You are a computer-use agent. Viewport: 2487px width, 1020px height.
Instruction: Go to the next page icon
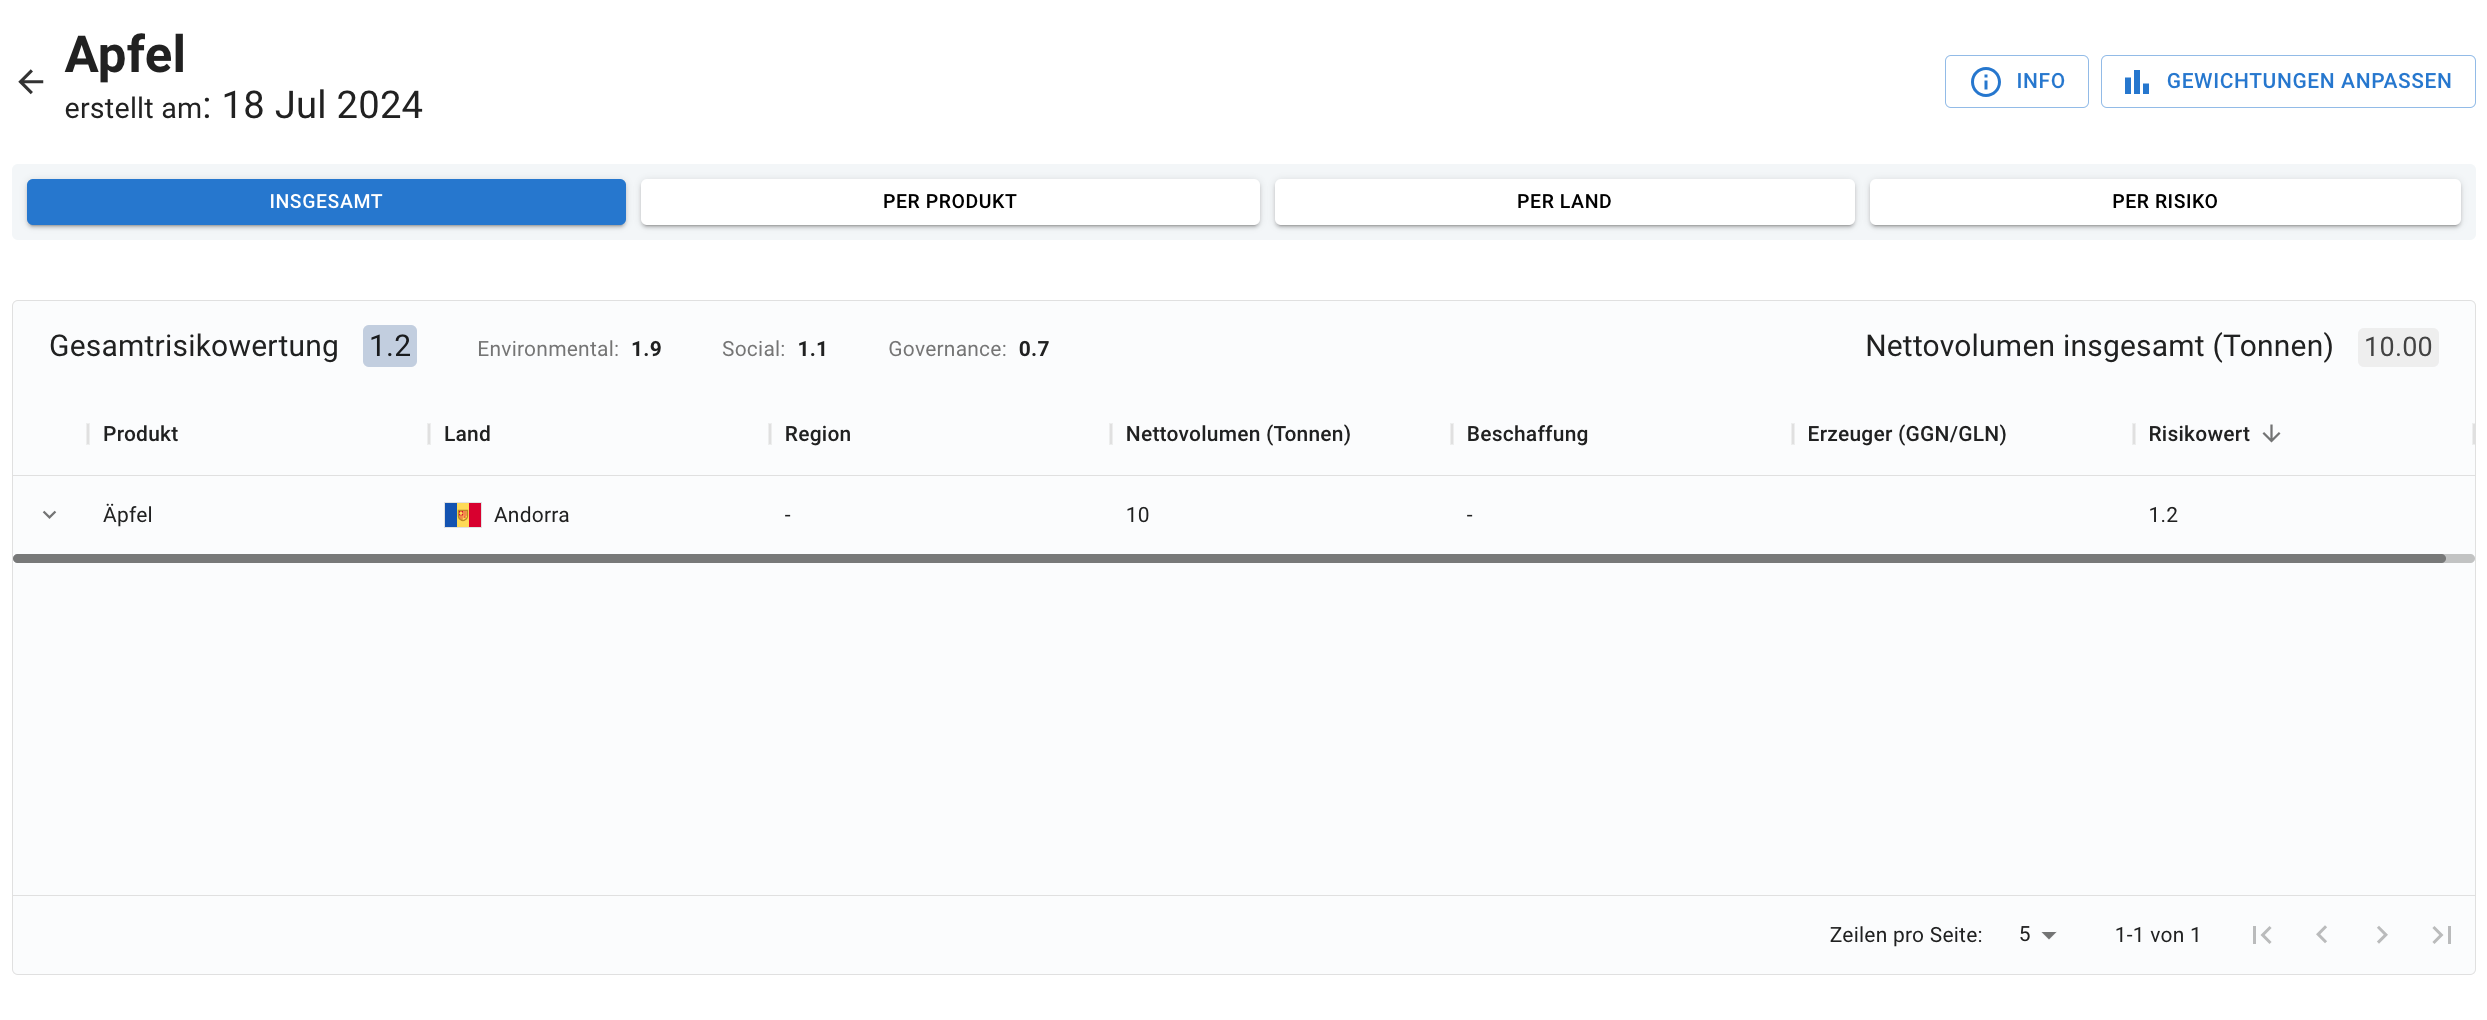[x=2382, y=935]
